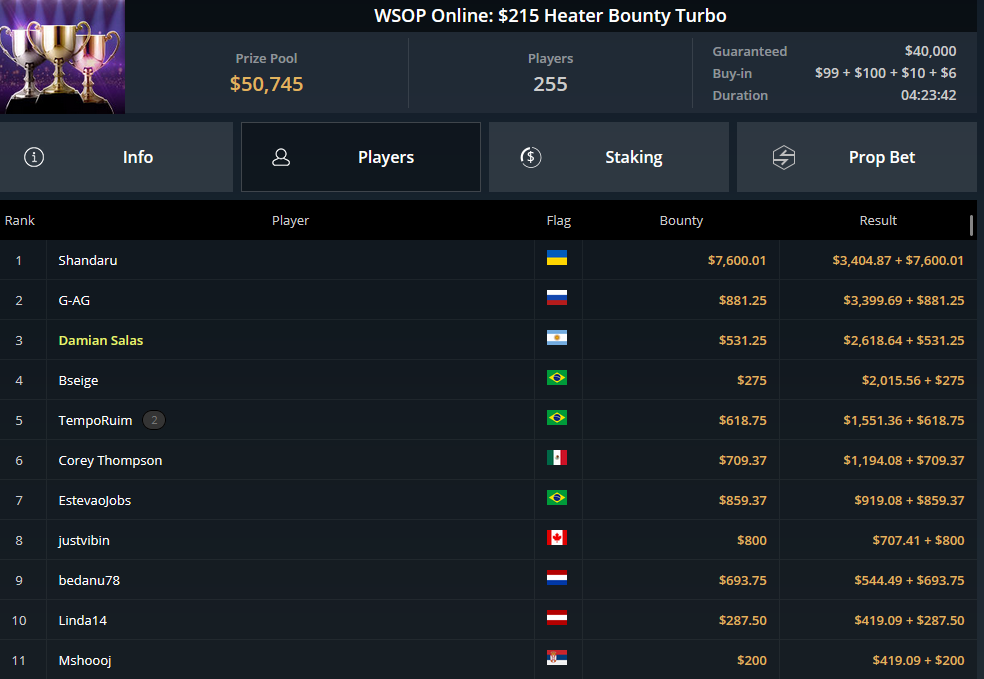Click the Result column header

point(878,220)
